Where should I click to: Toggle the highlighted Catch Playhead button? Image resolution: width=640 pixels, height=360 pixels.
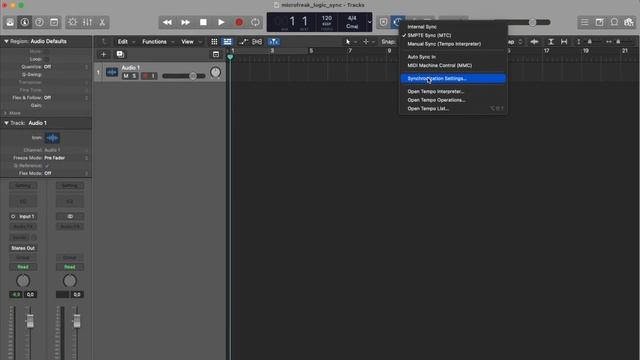[x=273, y=42]
